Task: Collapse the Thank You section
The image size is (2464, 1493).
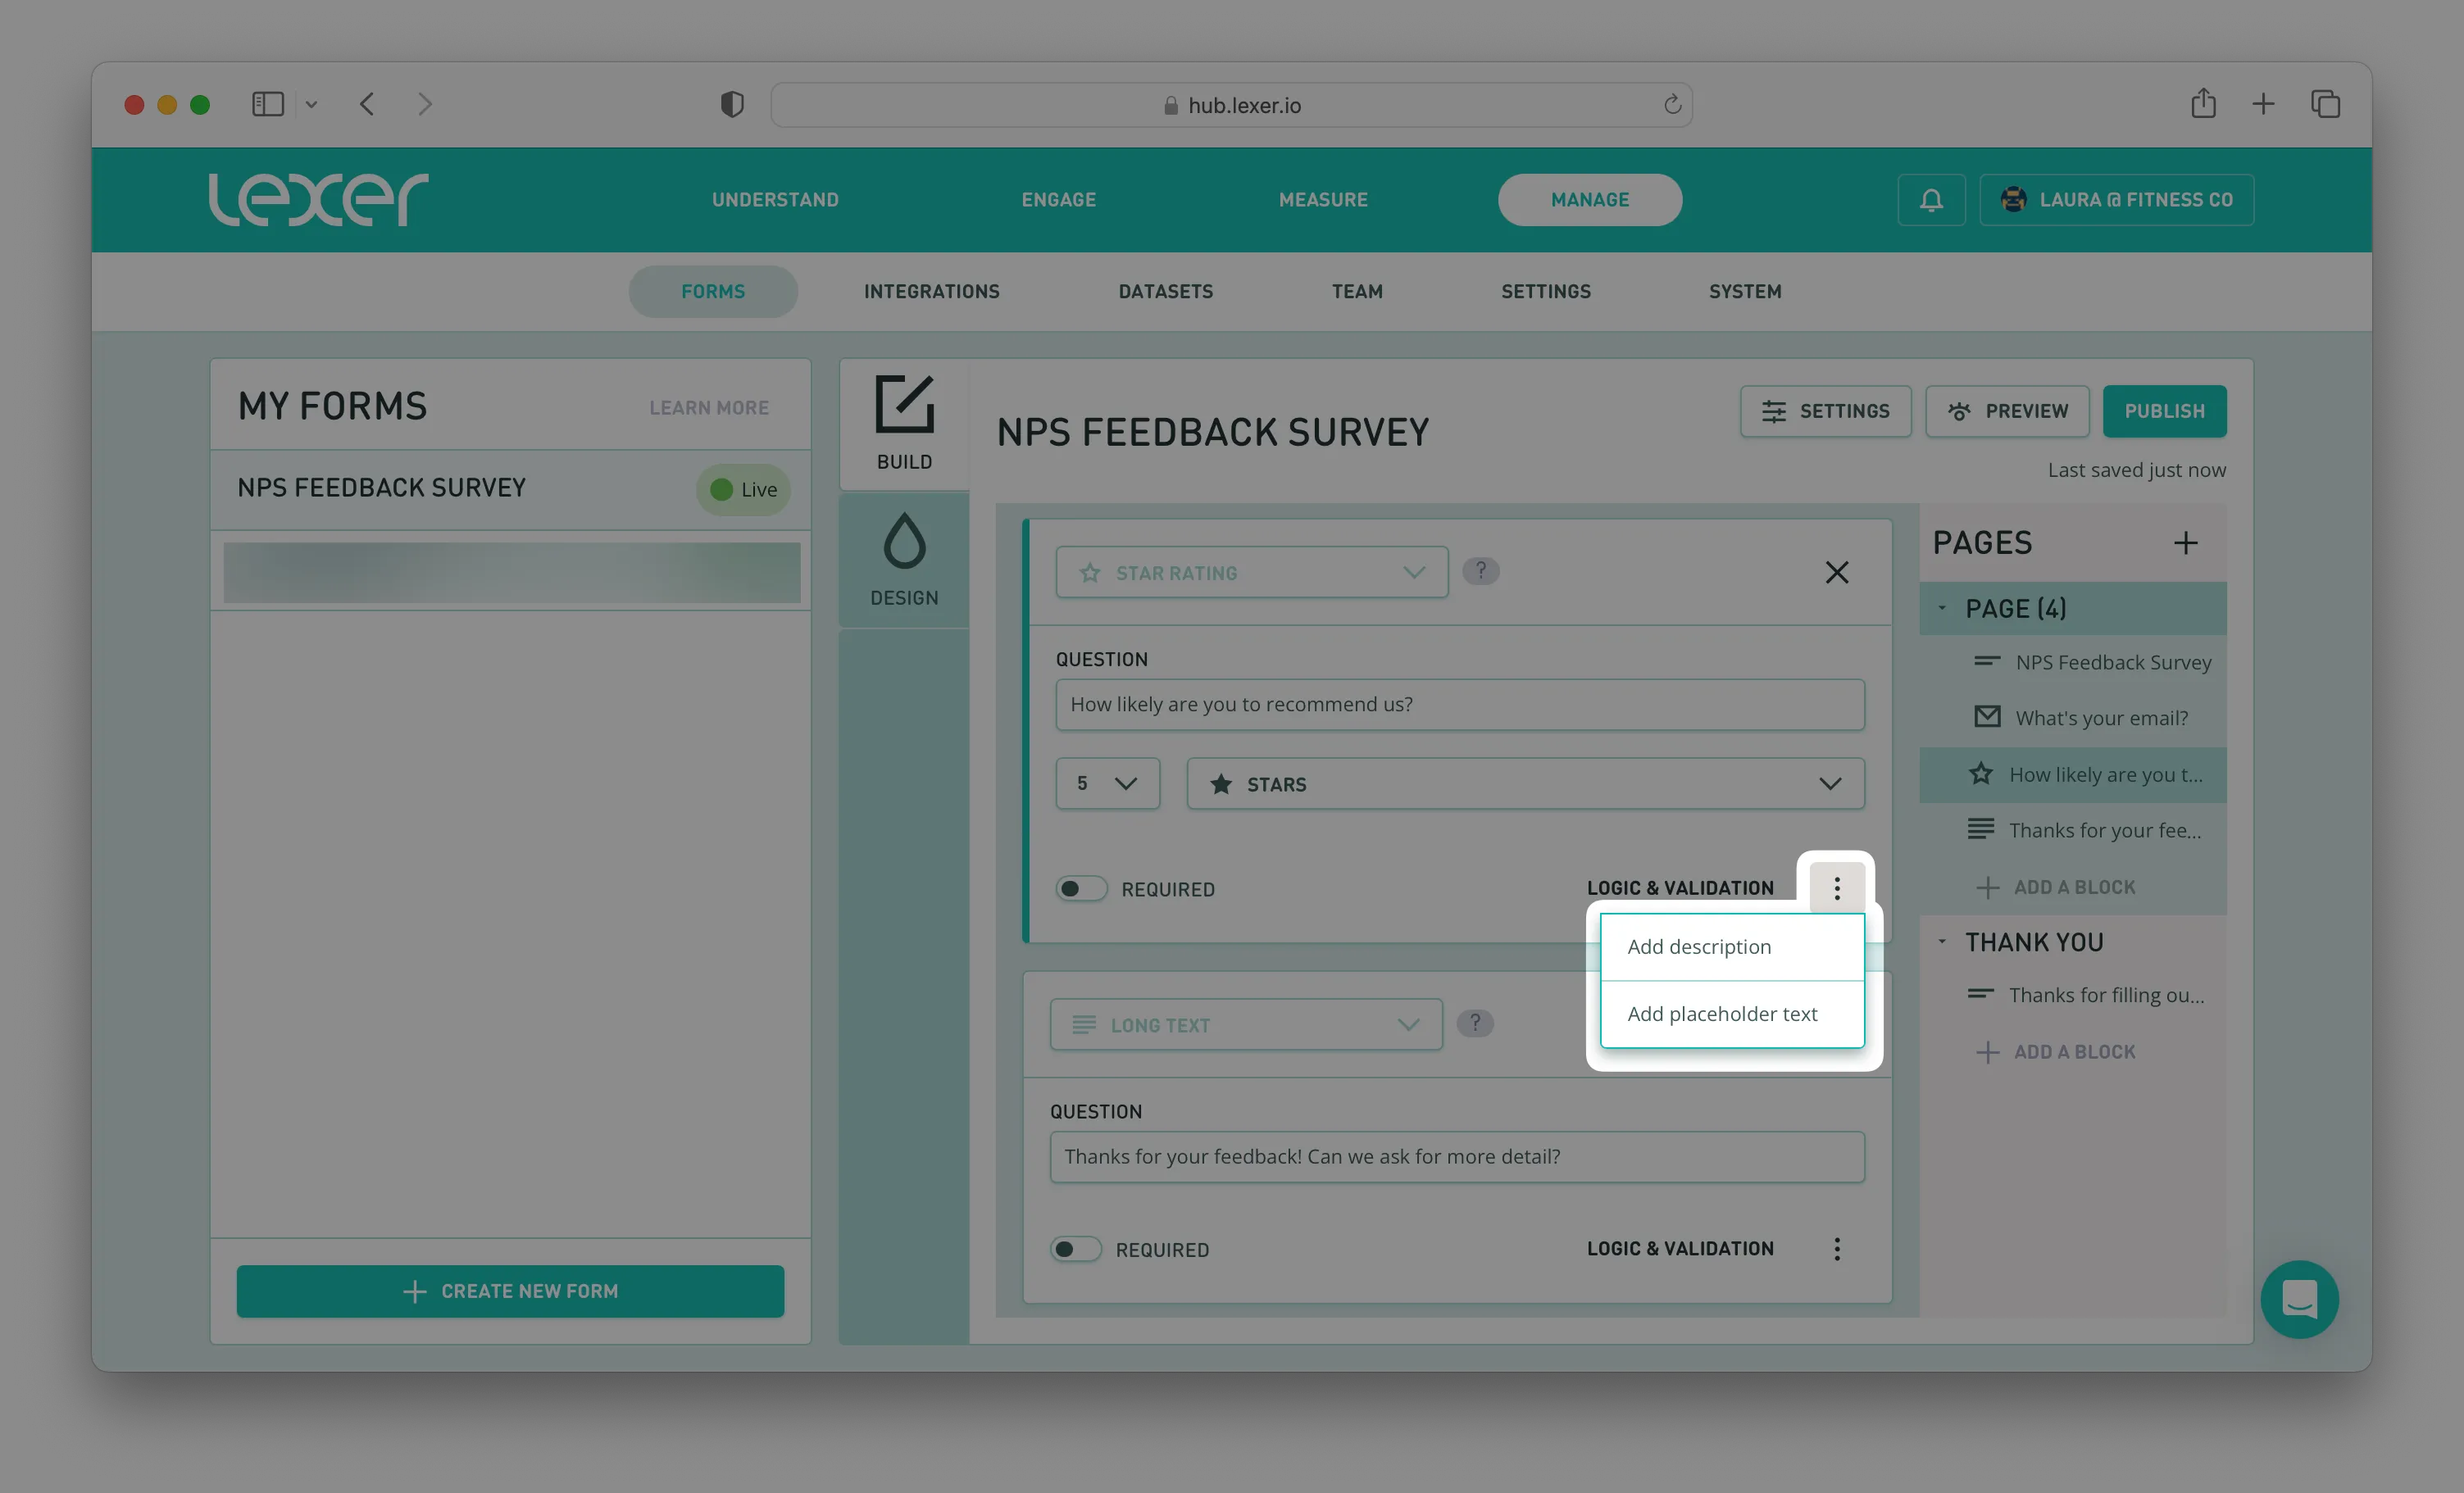Action: pos(1942,942)
